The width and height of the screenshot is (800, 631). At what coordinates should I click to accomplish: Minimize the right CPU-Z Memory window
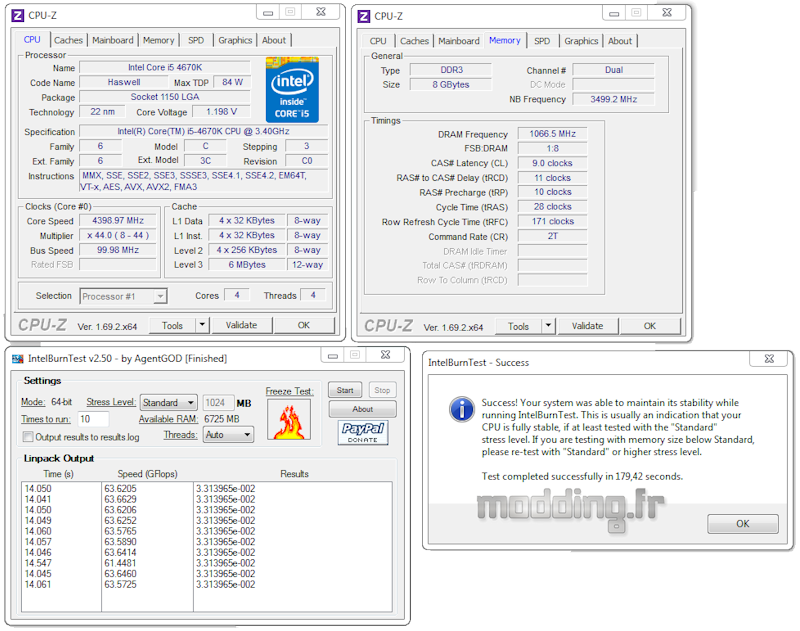coord(614,13)
